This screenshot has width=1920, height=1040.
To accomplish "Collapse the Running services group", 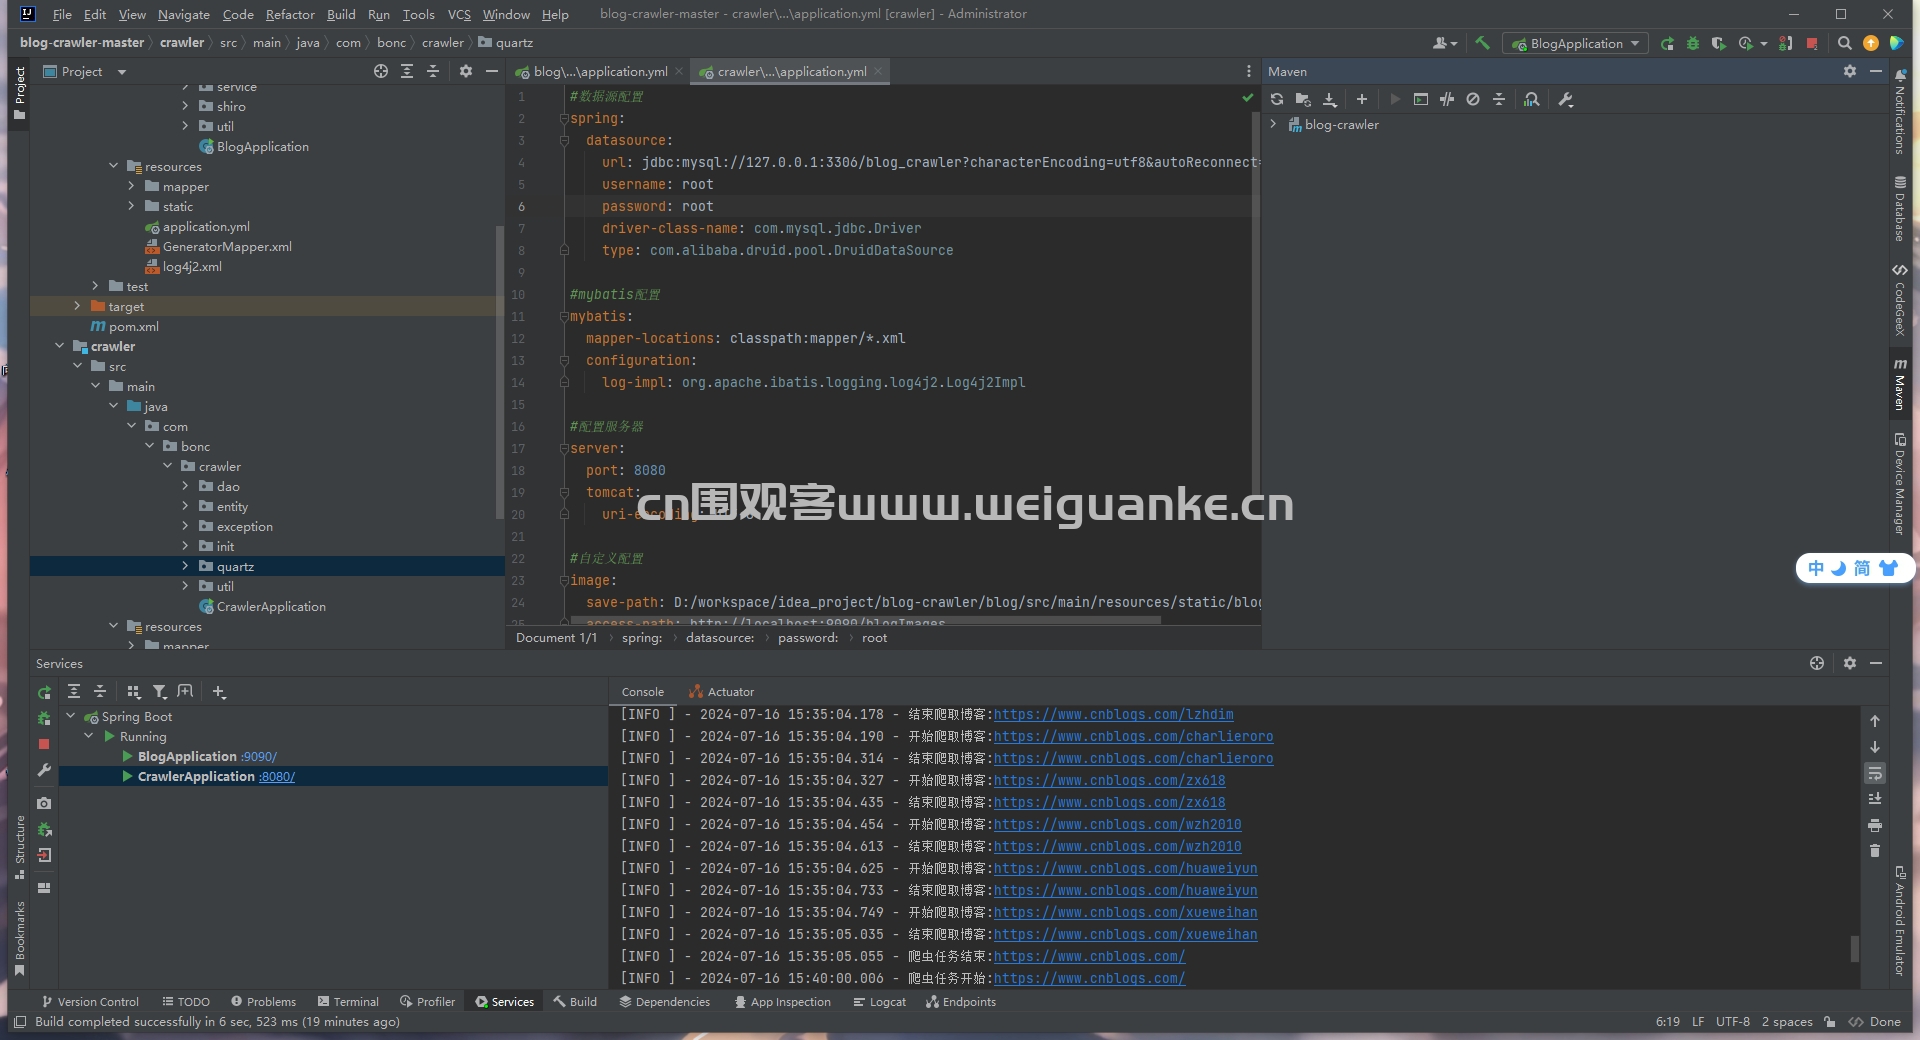I will 89,736.
